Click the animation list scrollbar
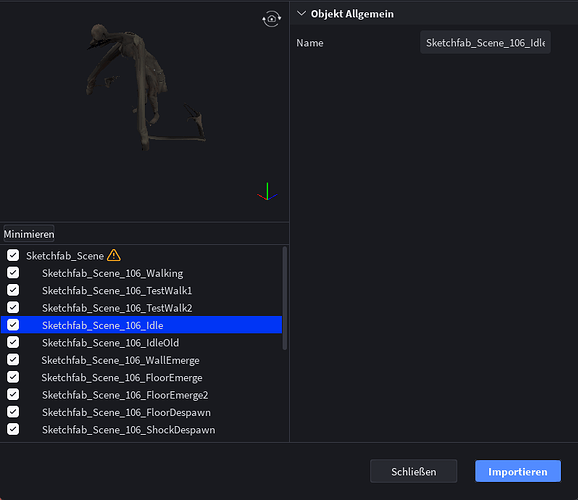 click(x=285, y=298)
